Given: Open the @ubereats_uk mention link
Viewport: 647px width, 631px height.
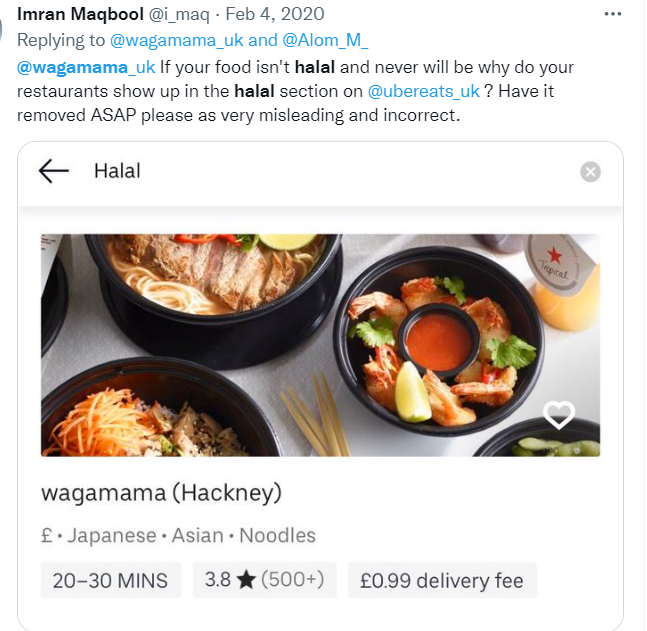Looking at the screenshot, I should point(423,91).
